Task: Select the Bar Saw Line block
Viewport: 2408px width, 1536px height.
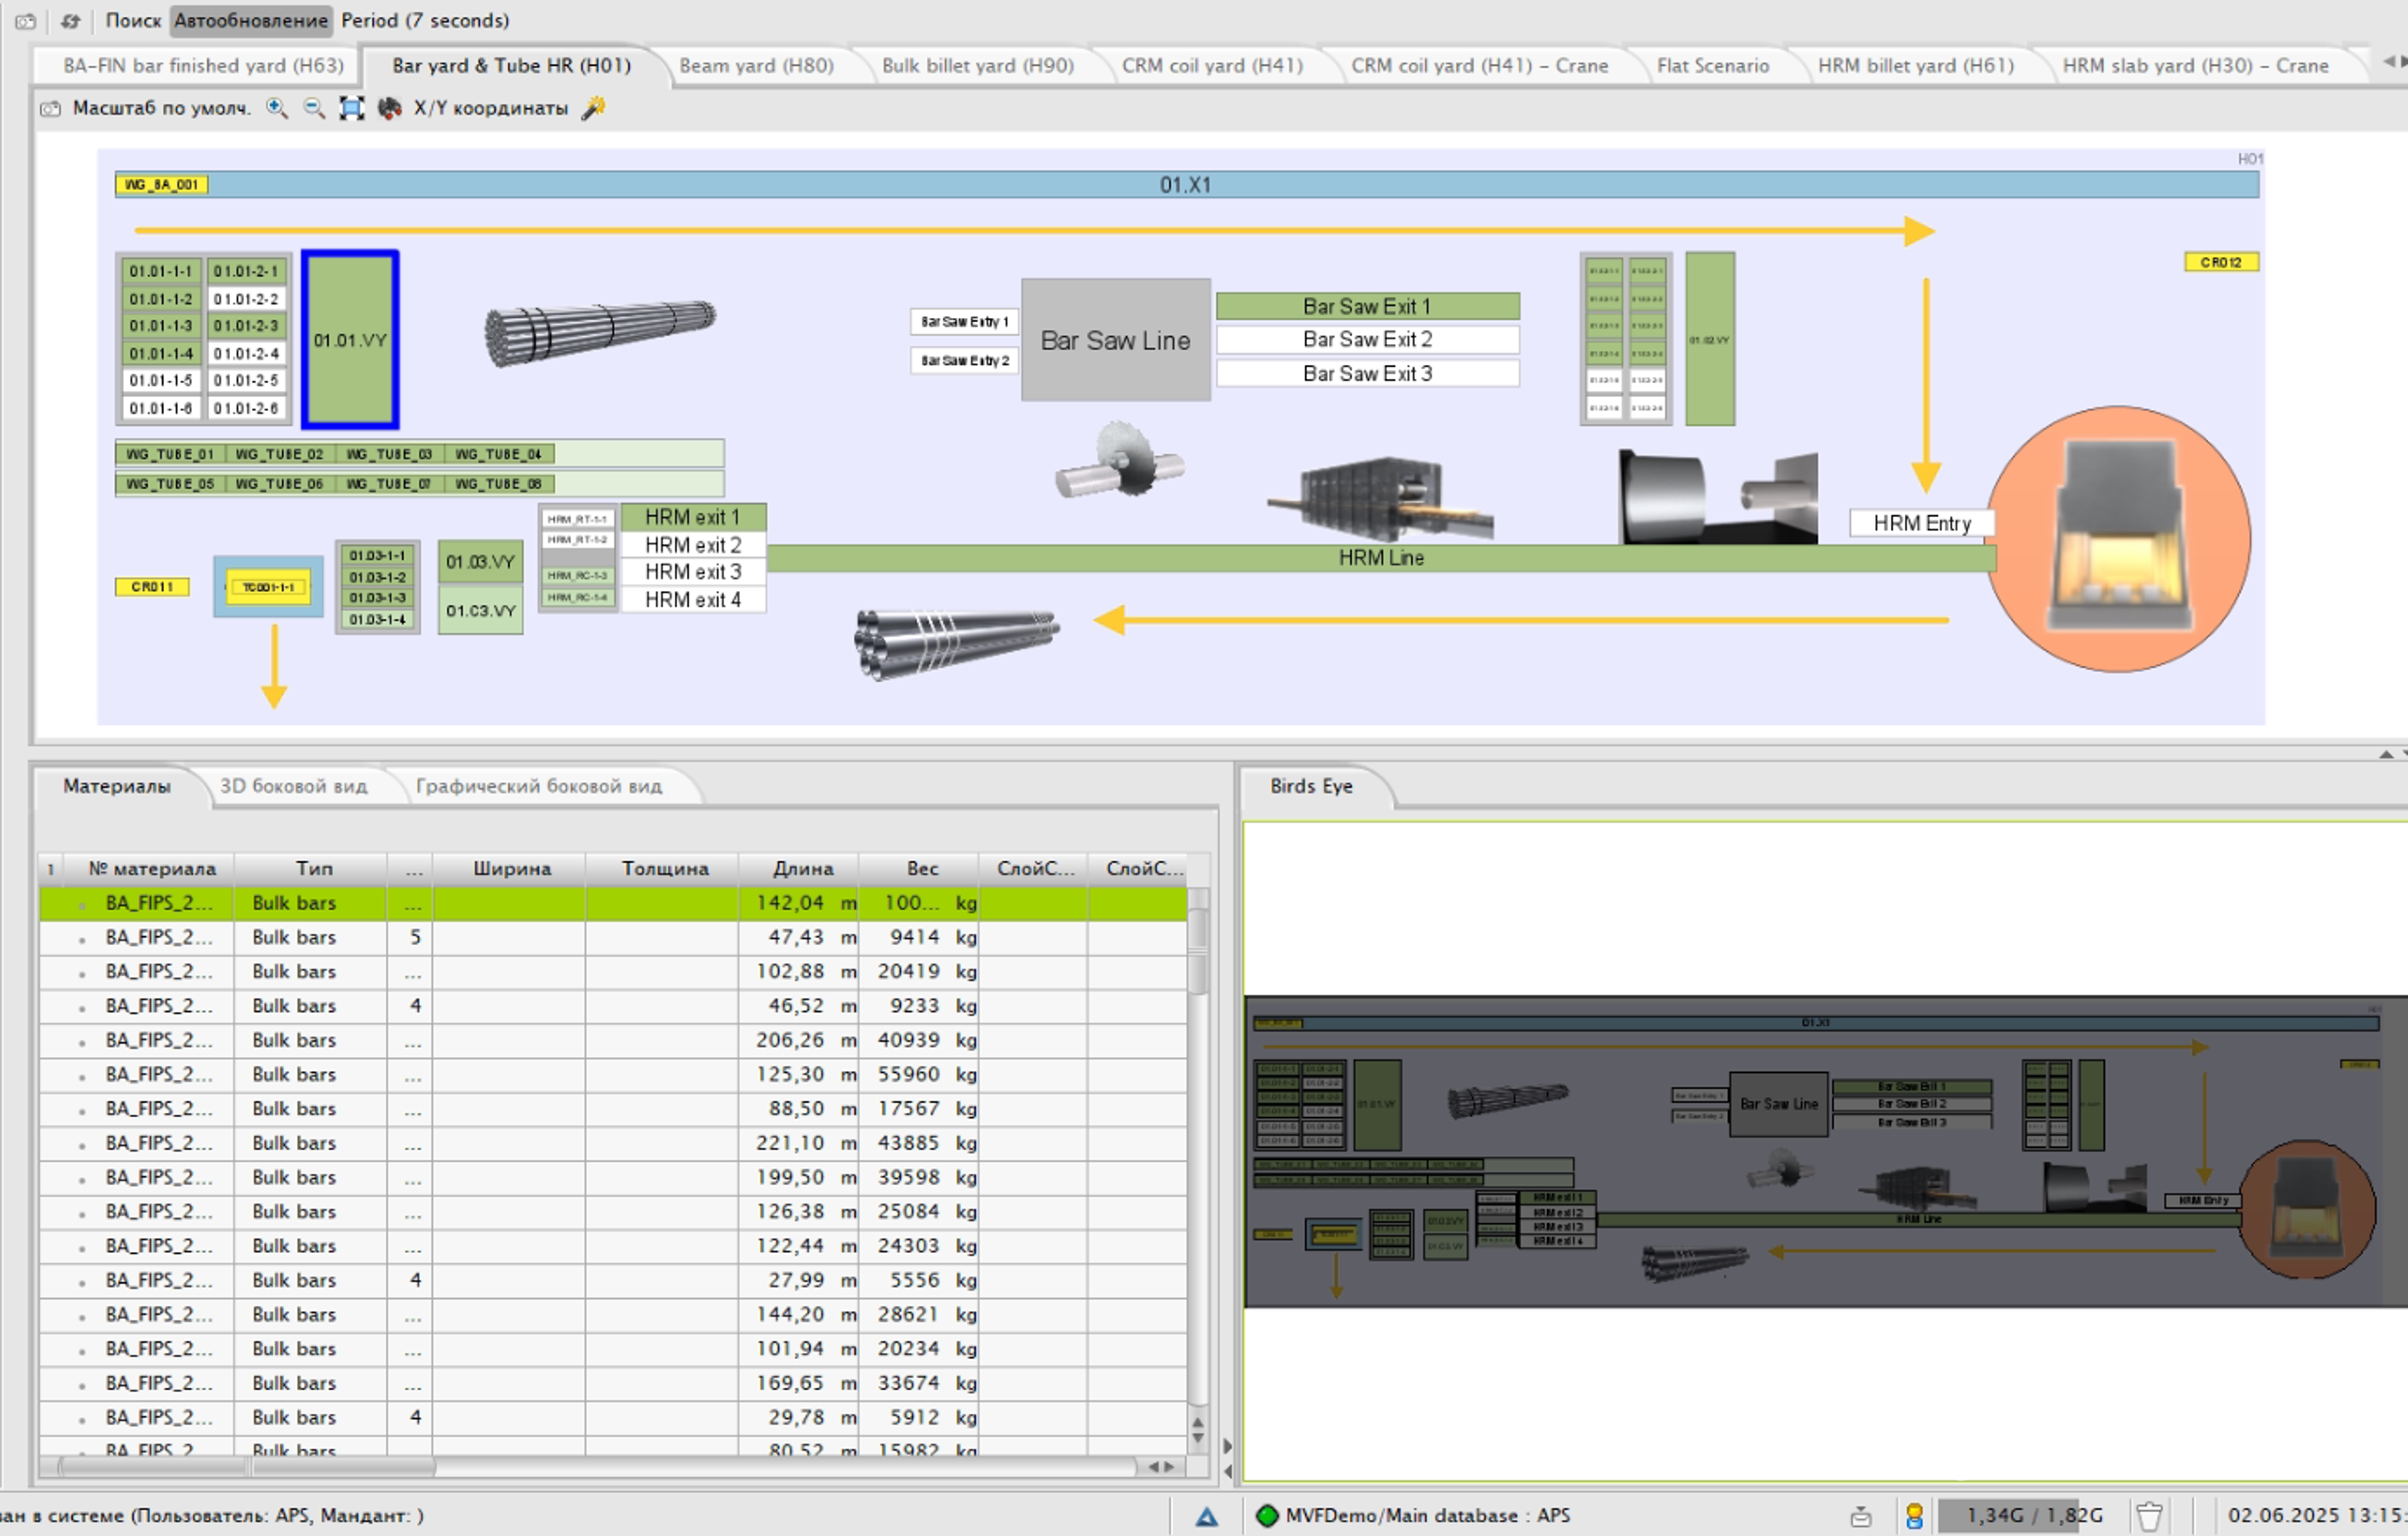Action: [x=1115, y=340]
